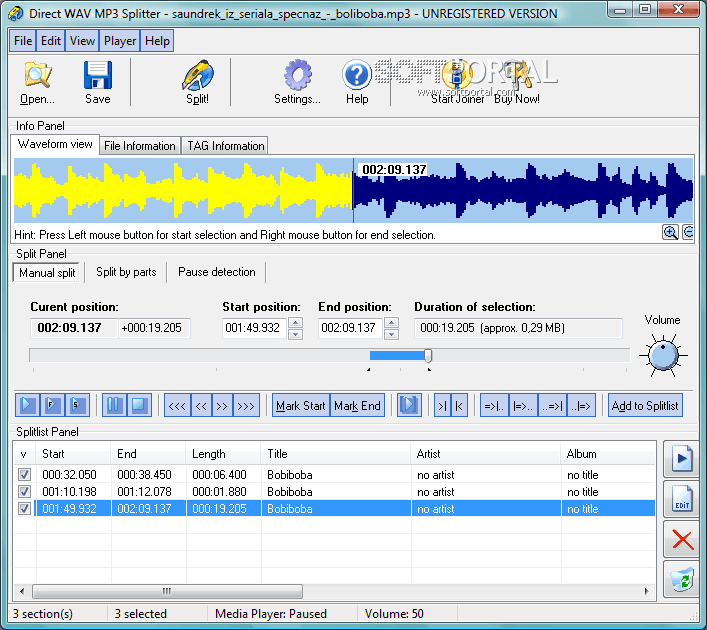Decrease End position with the down arrow

tap(391, 334)
